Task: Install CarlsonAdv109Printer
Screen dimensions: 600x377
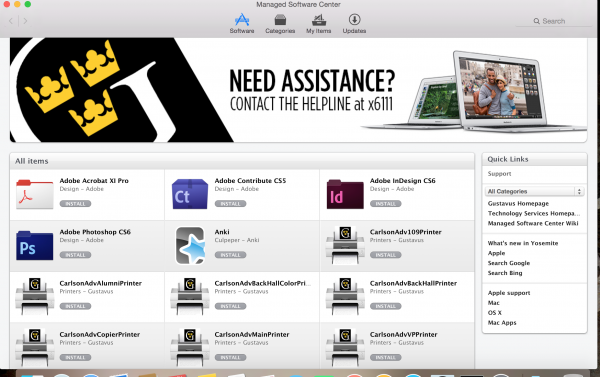Action: [x=386, y=255]
